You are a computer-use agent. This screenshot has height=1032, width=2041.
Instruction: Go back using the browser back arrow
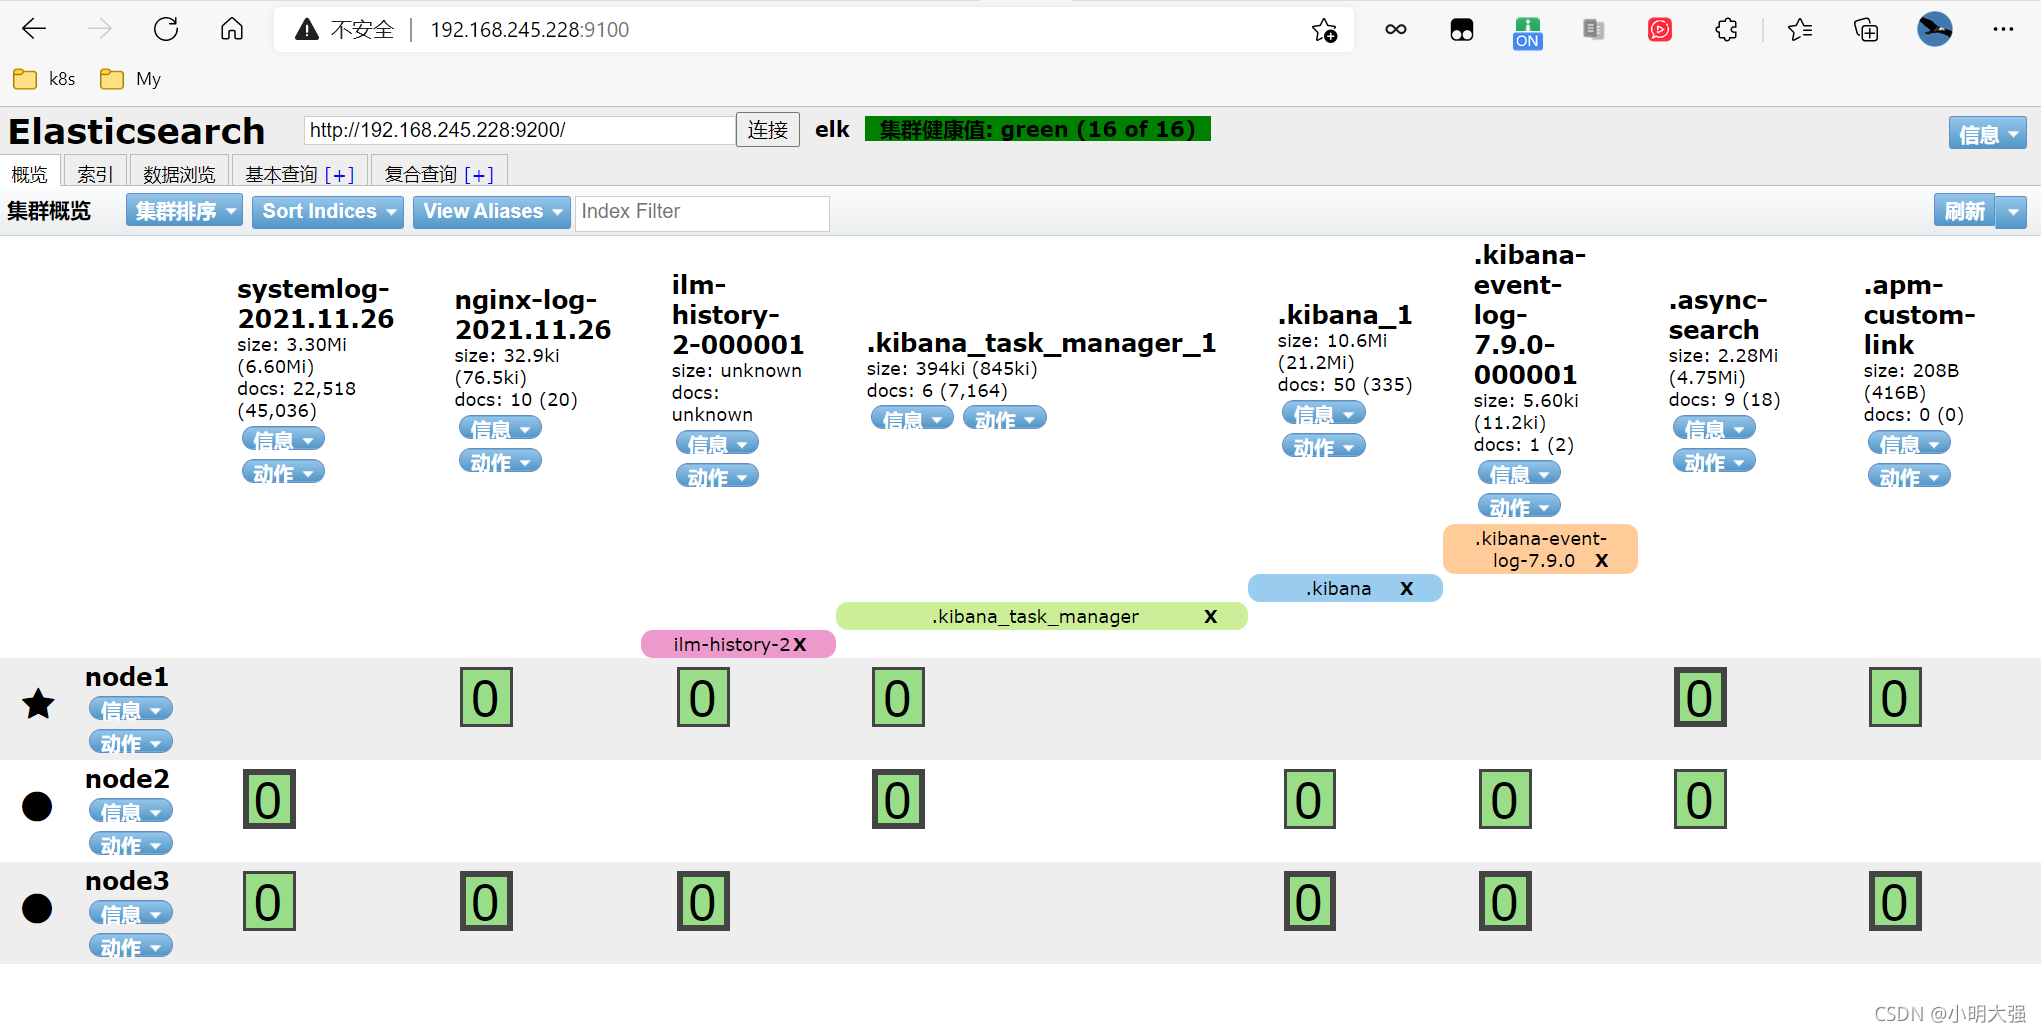pyautogui.click(x=35, y=29)
